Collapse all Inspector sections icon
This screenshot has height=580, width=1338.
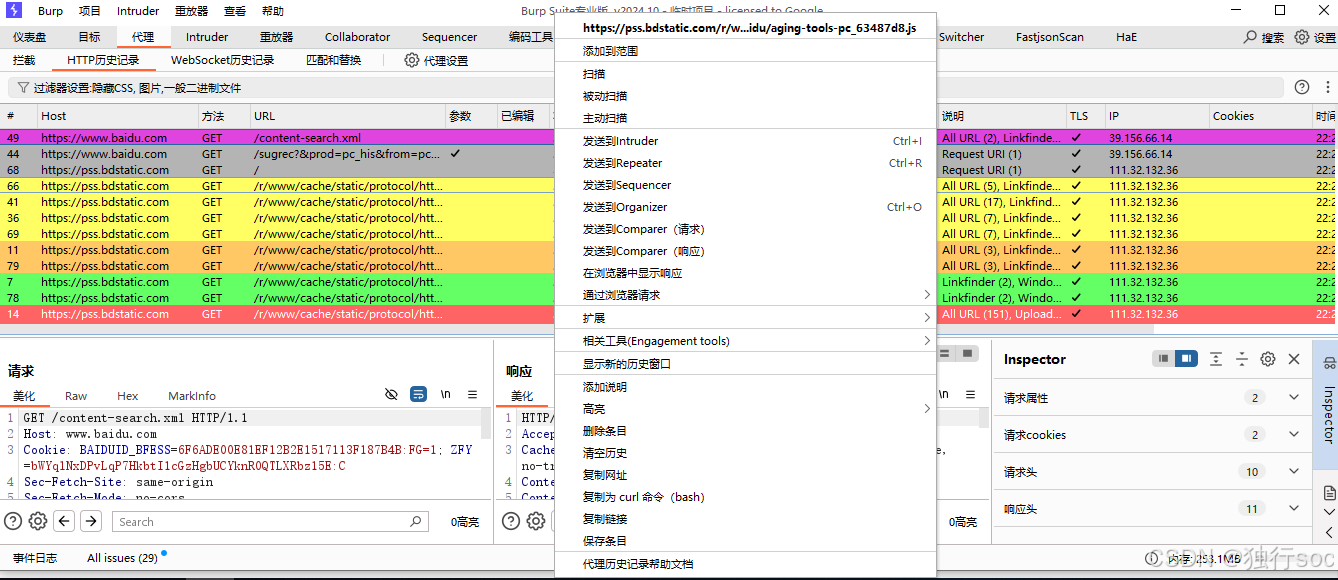(x=1242, y=359)
